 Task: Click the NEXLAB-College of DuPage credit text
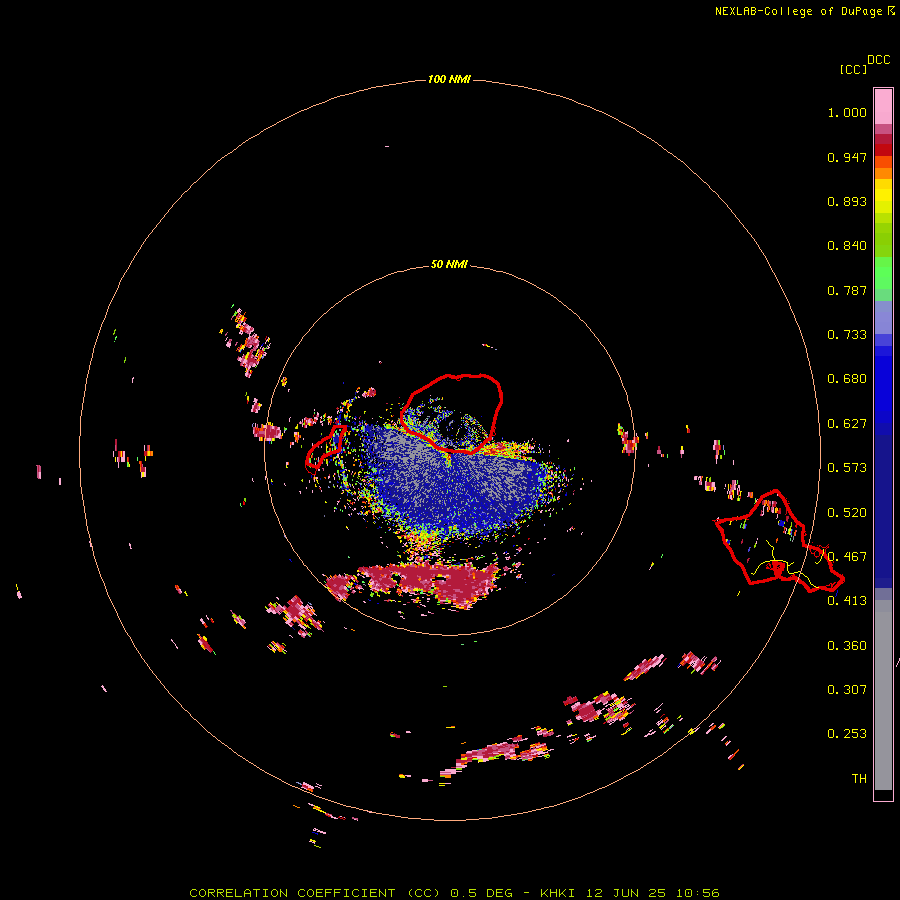pos(804,11)
